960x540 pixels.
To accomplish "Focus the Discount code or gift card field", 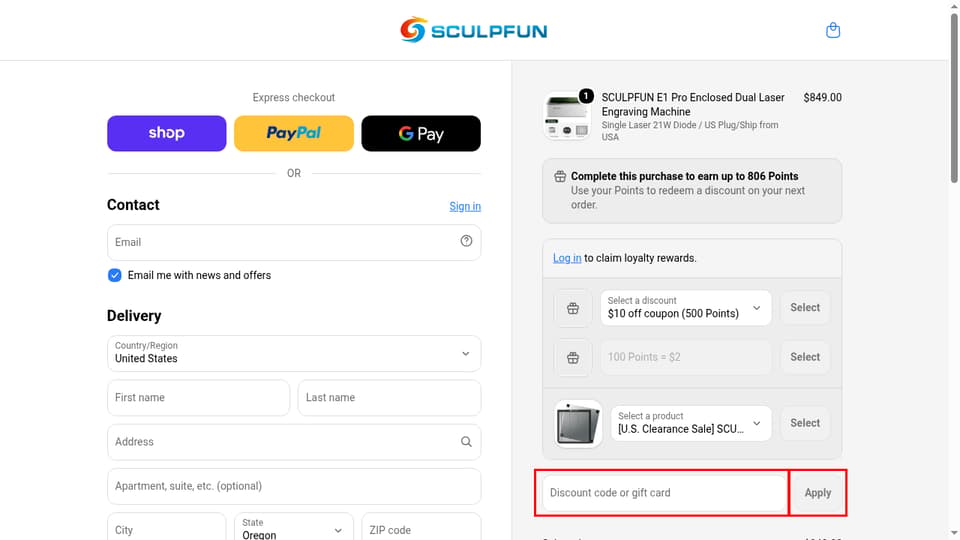I will [664, 493].
